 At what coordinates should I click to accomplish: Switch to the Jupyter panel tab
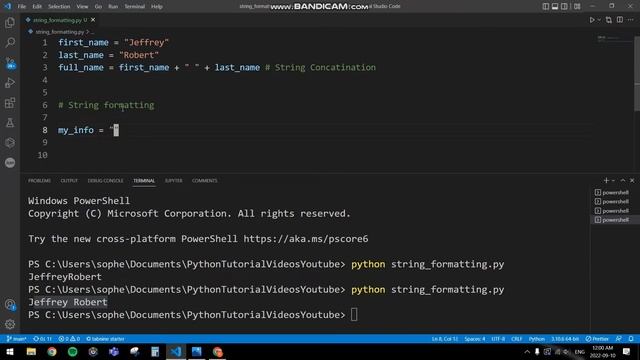pyautogui.click(x=173, y=180)
